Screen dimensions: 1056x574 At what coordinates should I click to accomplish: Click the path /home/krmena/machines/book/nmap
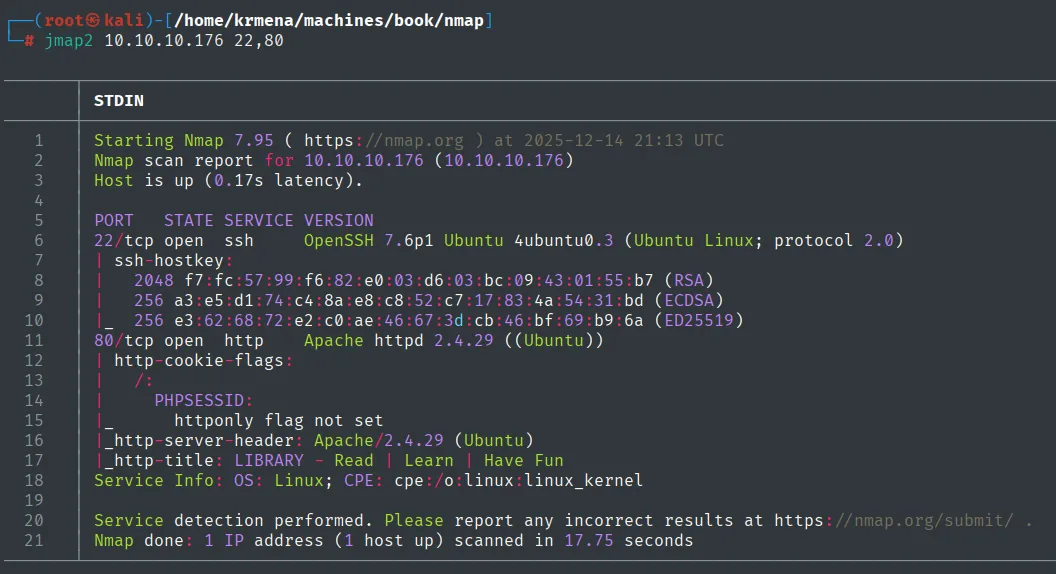pyautogui.click(x=329, y=20)
